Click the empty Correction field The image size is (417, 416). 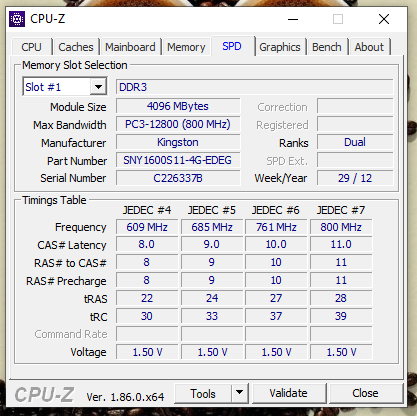[355, 106]
